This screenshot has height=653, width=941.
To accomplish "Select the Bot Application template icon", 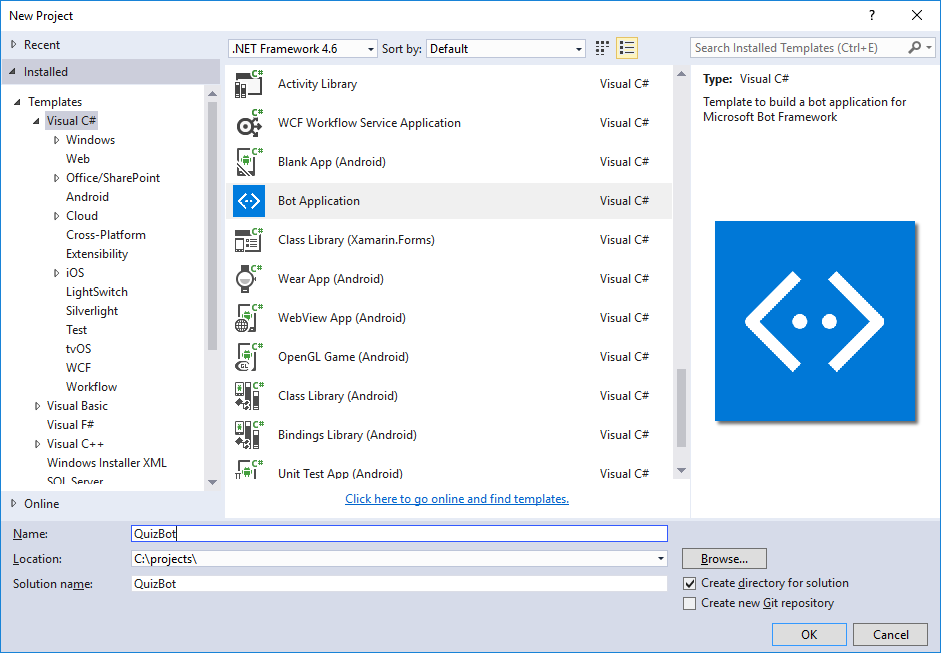I will coord(248,200).
